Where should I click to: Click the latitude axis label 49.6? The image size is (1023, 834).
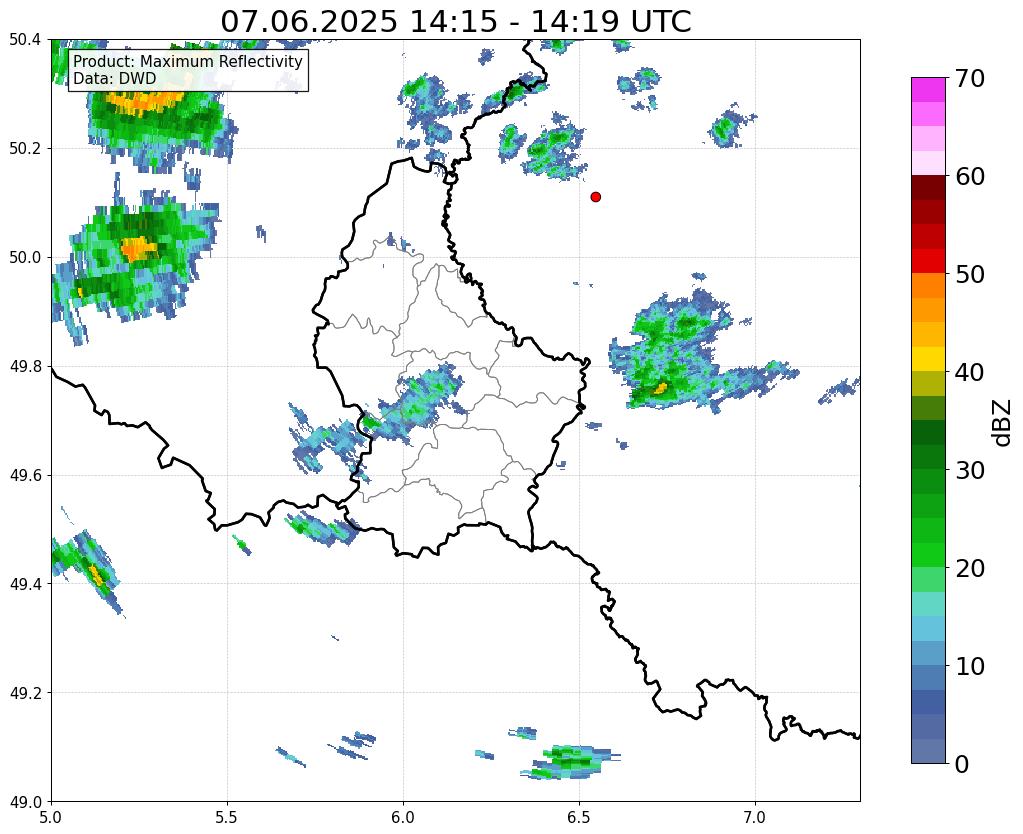[x=25, y=475]
